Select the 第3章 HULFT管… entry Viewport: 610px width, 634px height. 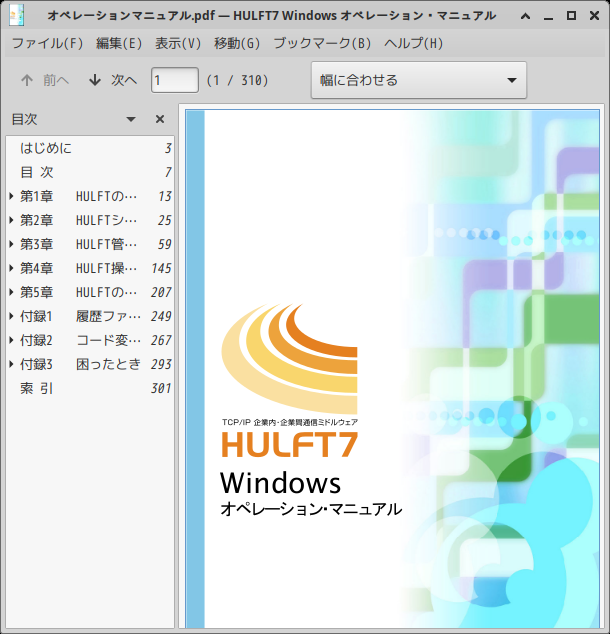pyautogui.click(x=90, y=244)
